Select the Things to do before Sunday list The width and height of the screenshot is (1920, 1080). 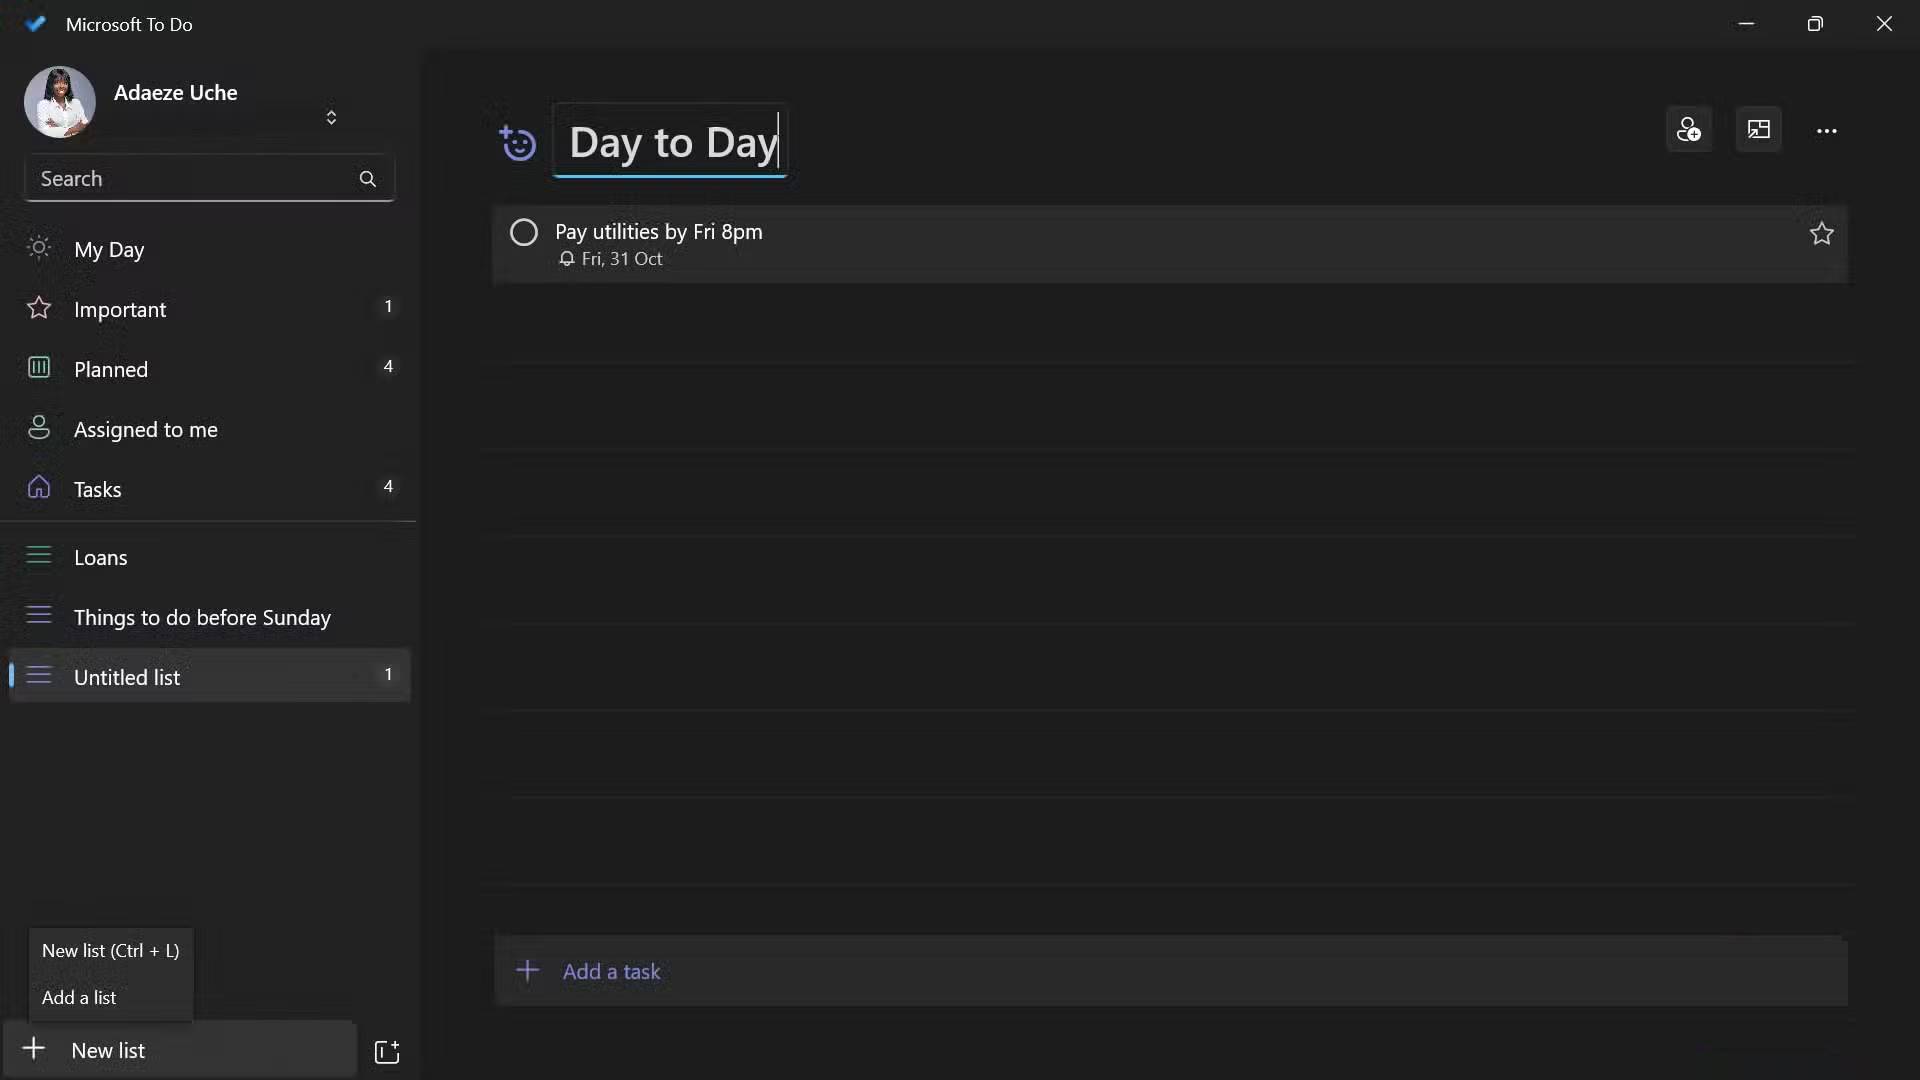pos(203,618)
